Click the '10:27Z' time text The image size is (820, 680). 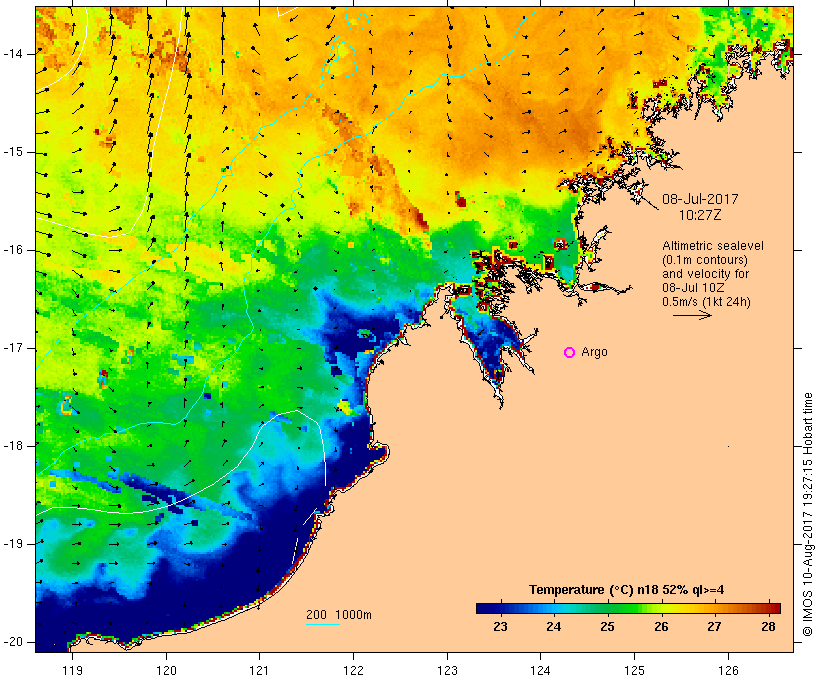click(x=700, y=215)
